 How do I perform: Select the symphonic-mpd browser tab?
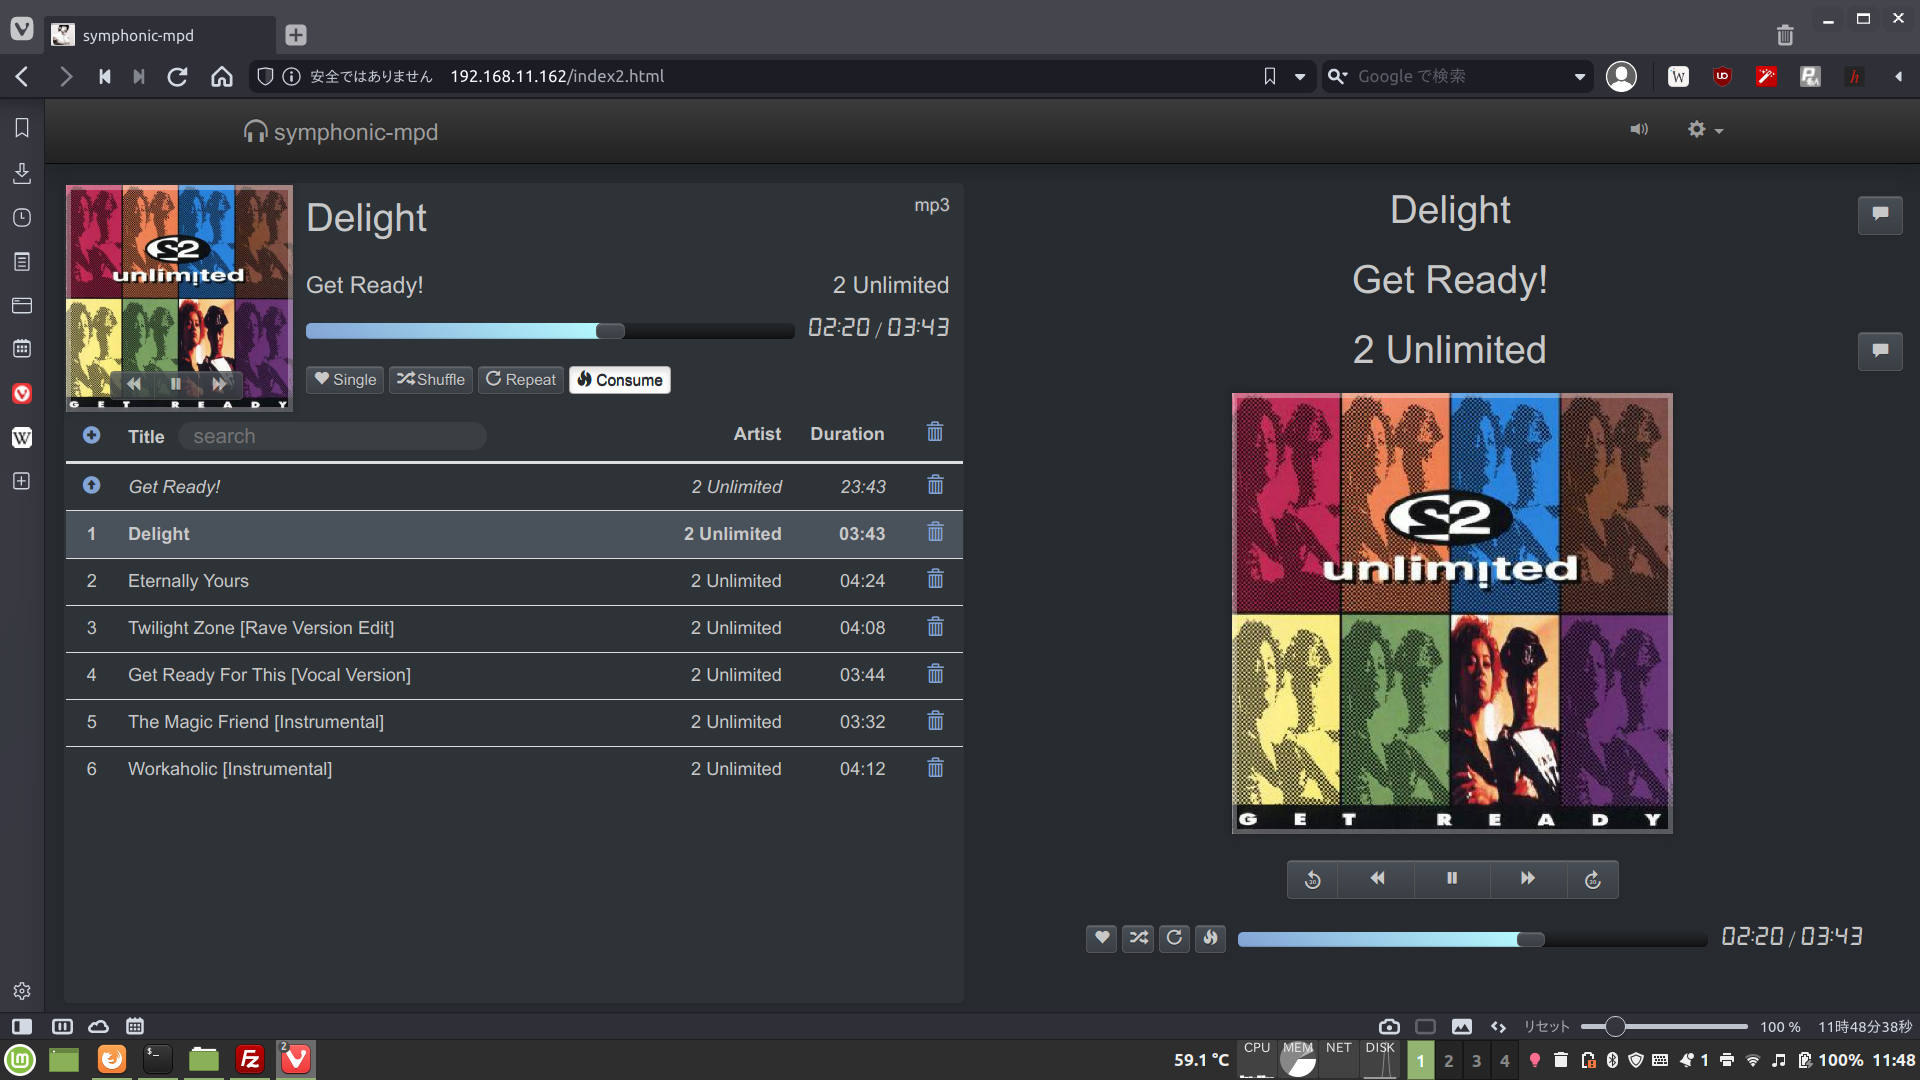160,35
